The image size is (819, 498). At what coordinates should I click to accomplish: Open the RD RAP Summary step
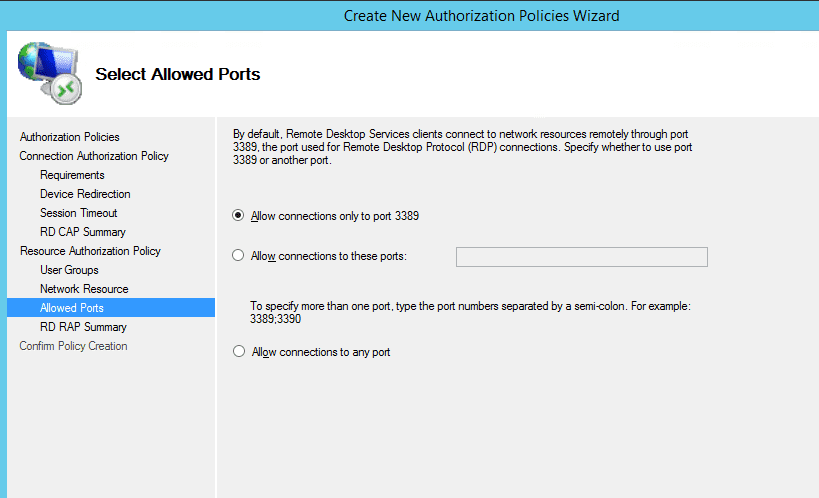pos(83,327)
